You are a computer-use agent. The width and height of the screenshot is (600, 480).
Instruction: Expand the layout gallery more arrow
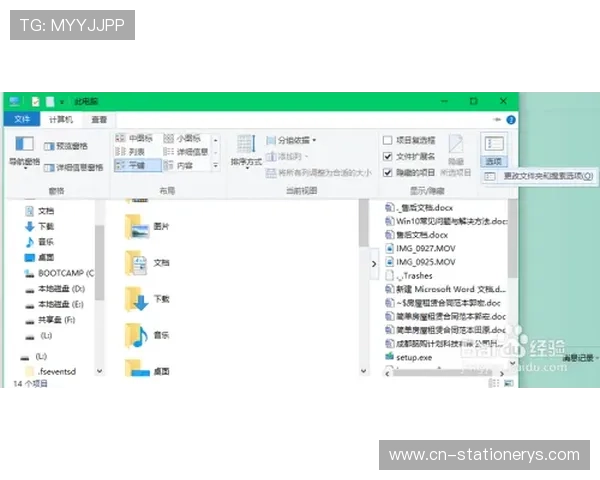pyautogui.click(x=215, y=166)
